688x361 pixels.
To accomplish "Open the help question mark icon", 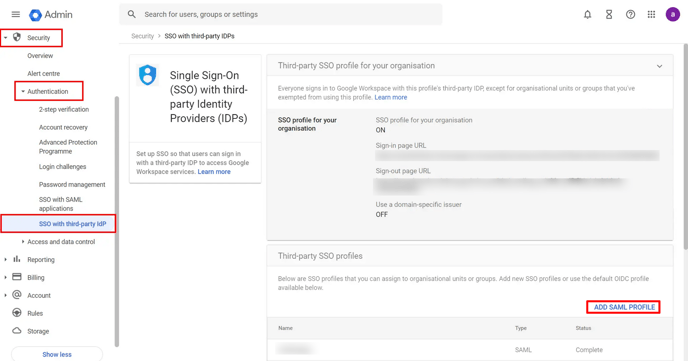I will coord(631,14).
